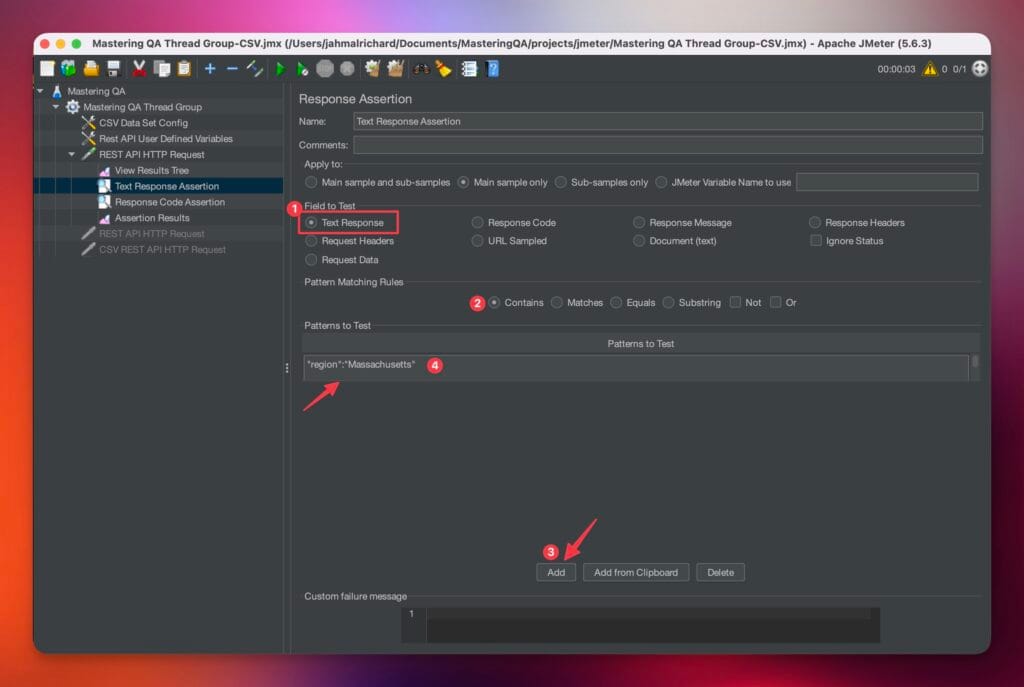Open the Function Helper dialog icon
This screenshot has height=687, width=1024.
[x=469, y=69]
